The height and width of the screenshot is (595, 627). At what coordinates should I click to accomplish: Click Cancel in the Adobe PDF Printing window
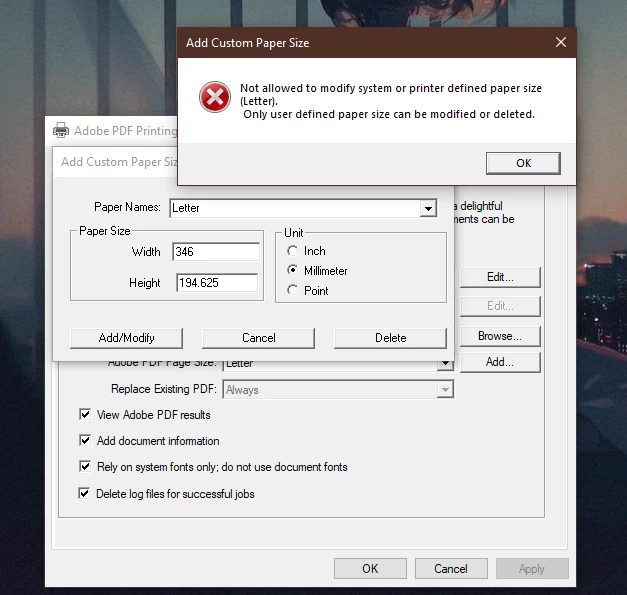pyautogui.click(x=451, y=569)
